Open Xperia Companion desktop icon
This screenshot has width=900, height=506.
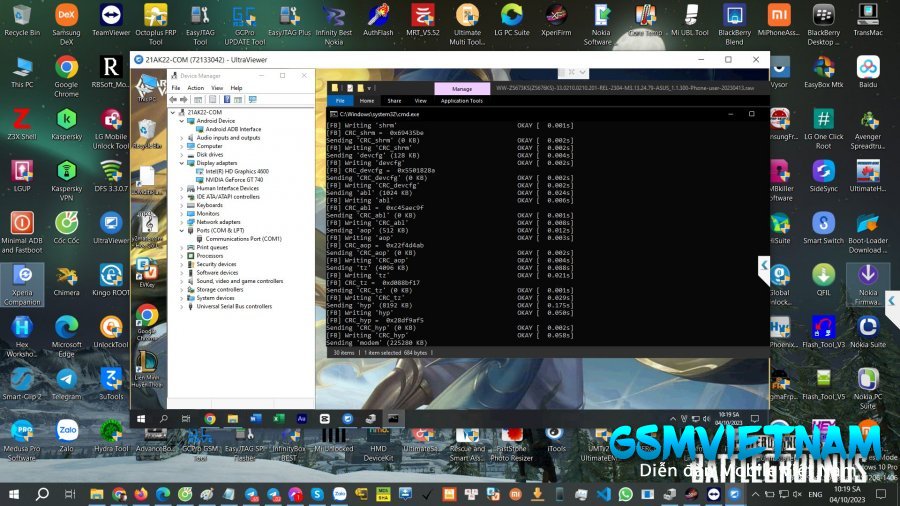click(22, 285)
